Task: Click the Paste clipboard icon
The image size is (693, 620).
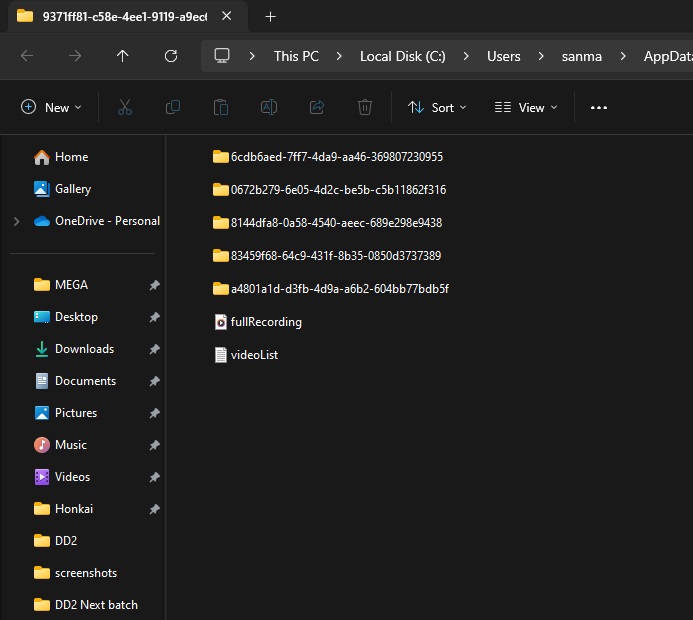Action: (221, 107)
